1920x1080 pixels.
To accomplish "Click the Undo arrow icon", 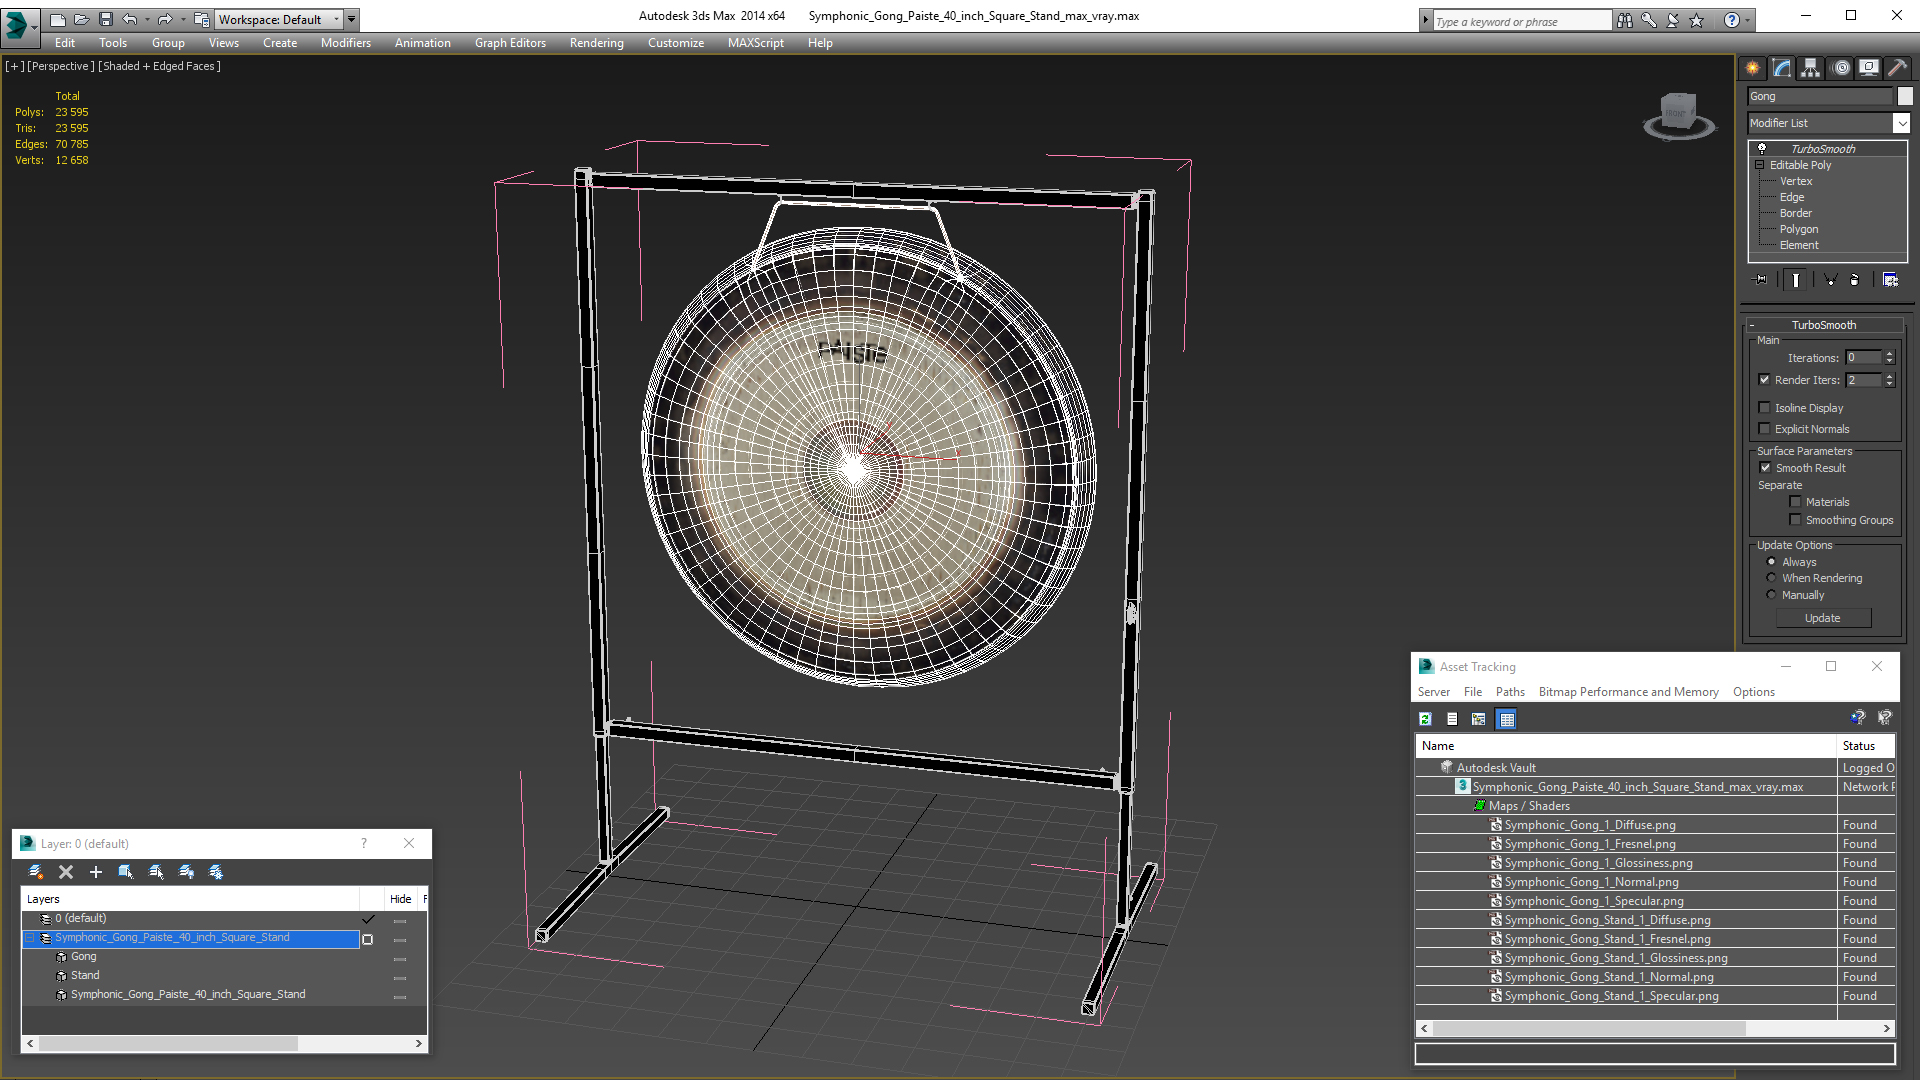I will click(129, 19).
